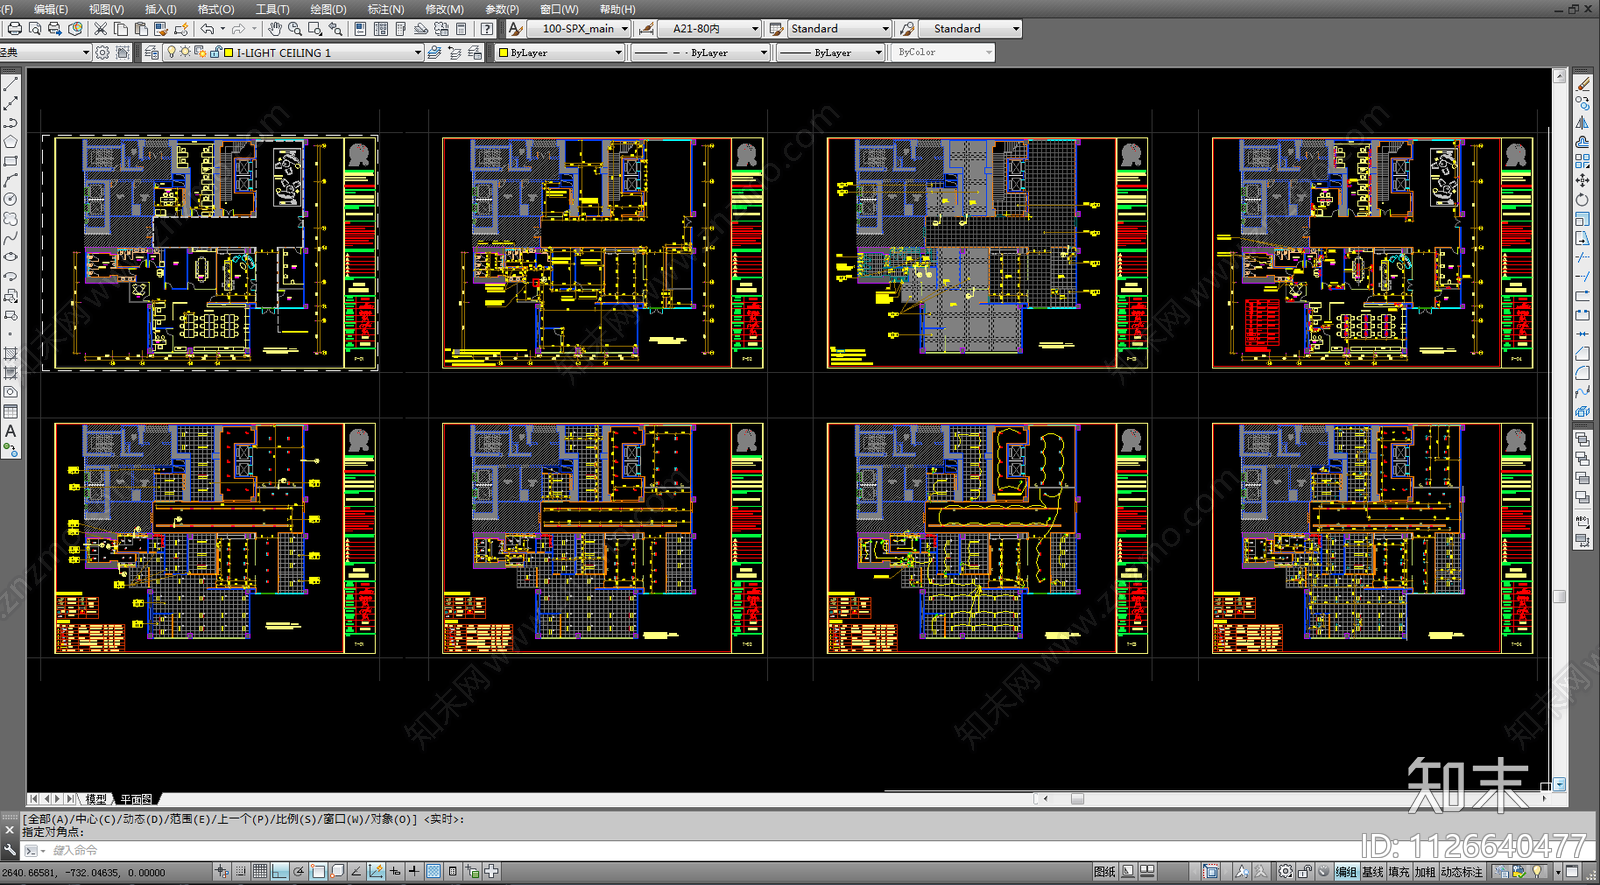The image size is (1600, 885).
Task: Select the Circle draw tool in the left toolbar
Action: (x=11, y=200)
